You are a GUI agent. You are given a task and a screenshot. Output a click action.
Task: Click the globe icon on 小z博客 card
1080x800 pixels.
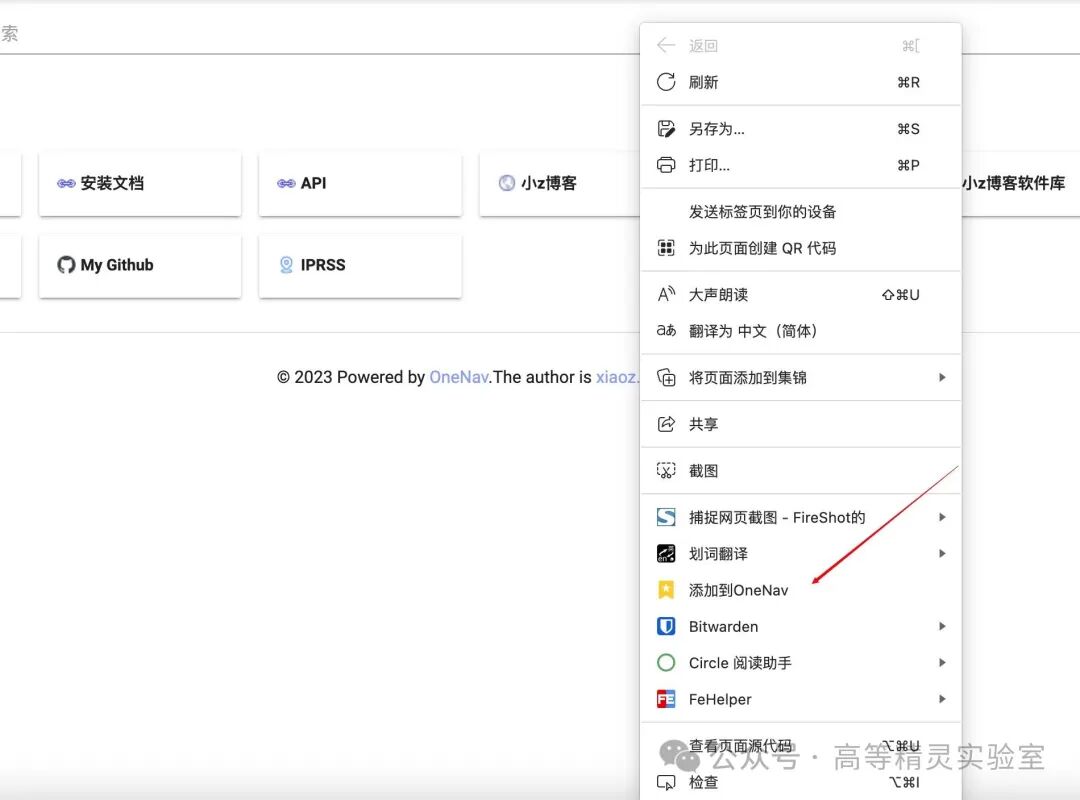506,183
